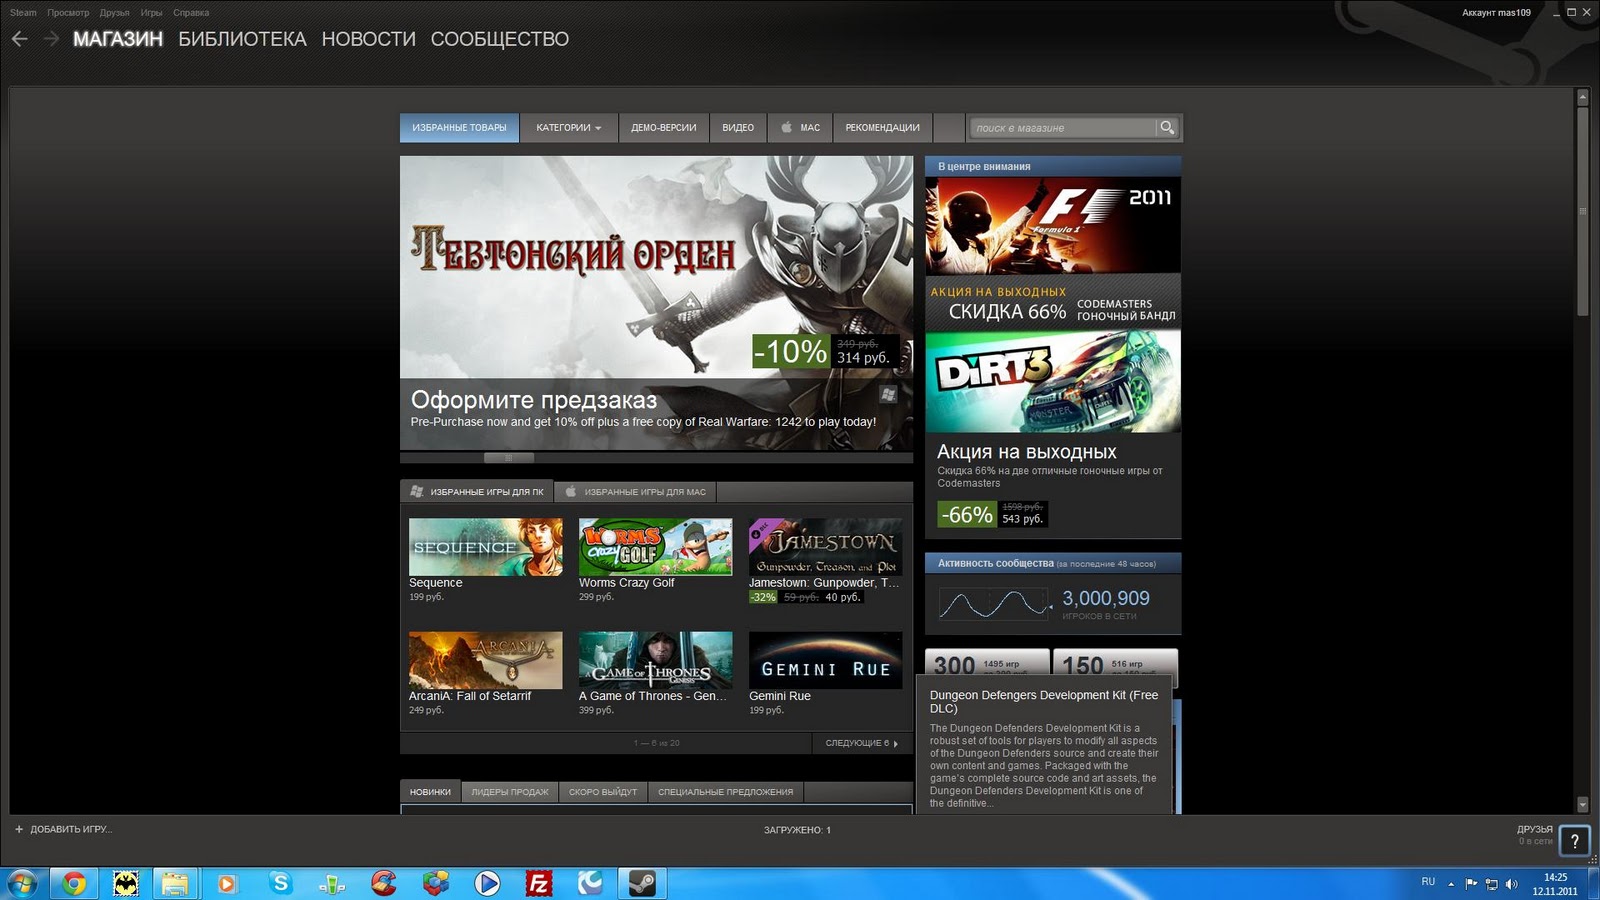Viewport: 1600px width, 900px height.
Task: Open the Gemini Rue thumbnail
Action: 826,660
